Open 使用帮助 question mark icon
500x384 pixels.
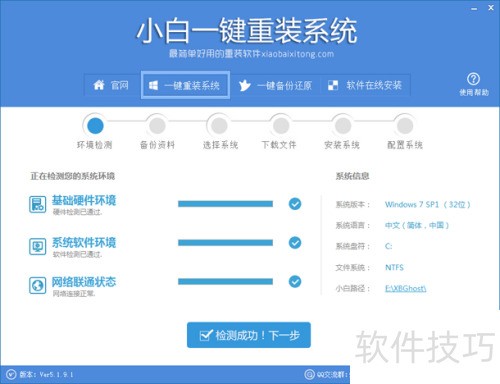(473, 79)
